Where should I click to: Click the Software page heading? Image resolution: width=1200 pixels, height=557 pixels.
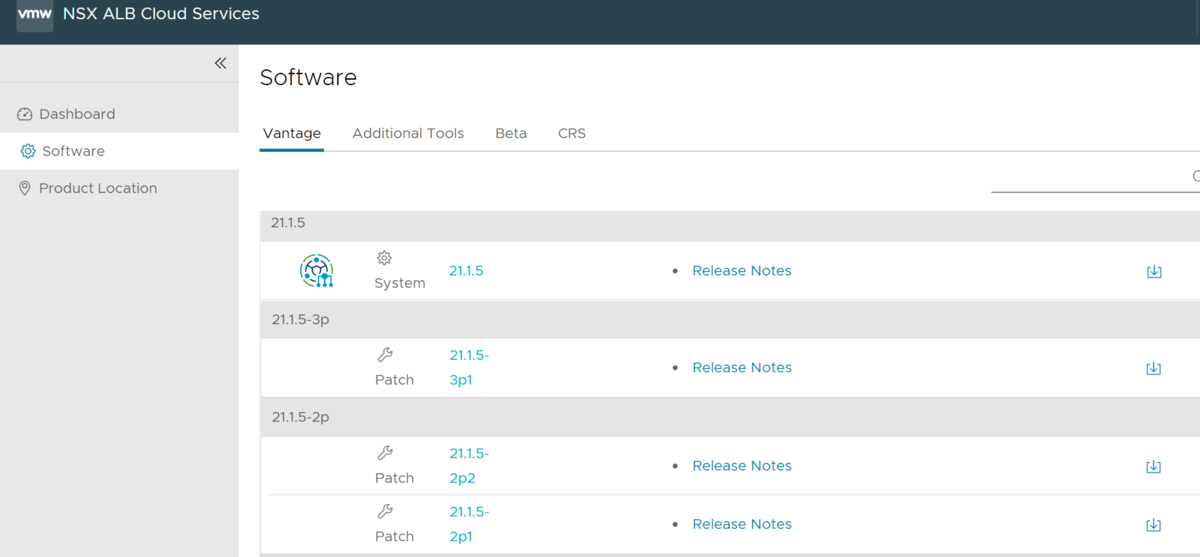308,77
